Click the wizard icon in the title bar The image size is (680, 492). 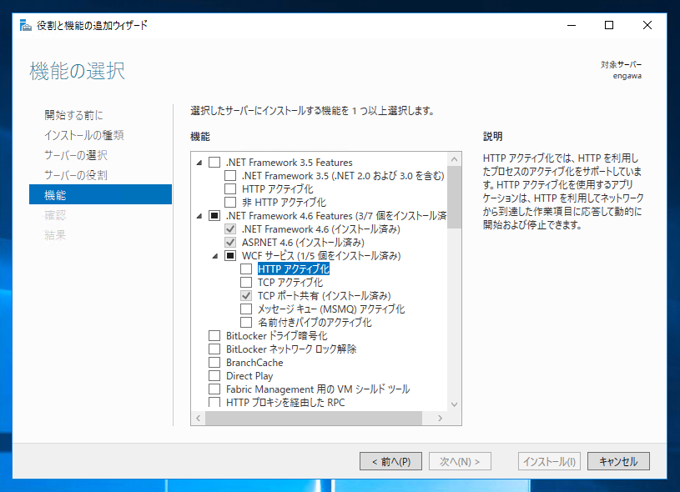[x=26, y=26]
